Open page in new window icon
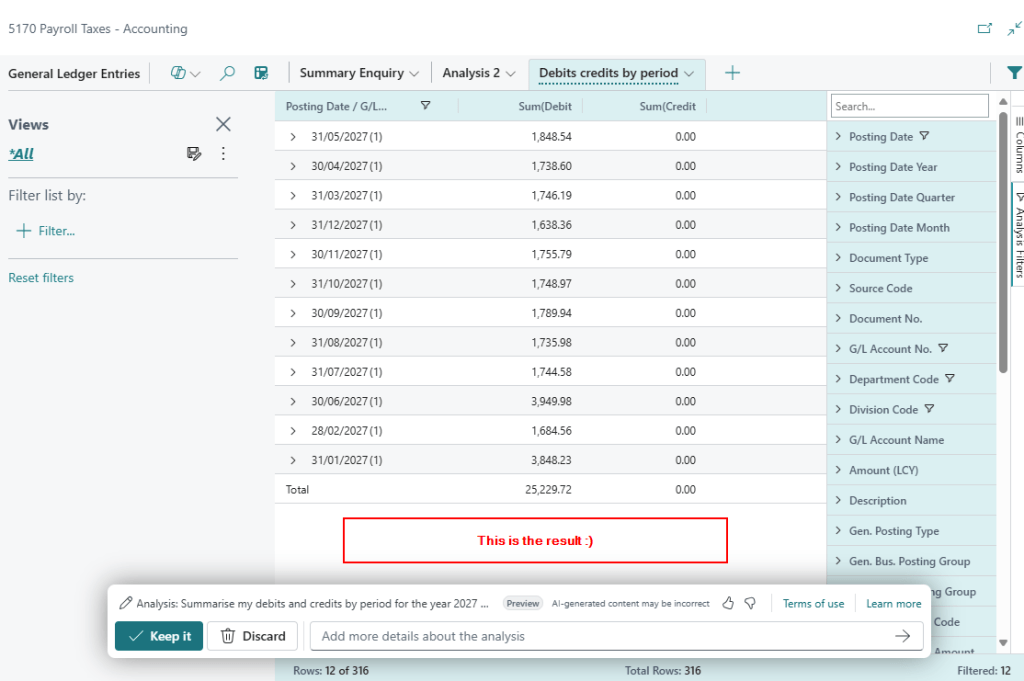The height and width of the screenshot is (681, 1024). coord(984,29)
